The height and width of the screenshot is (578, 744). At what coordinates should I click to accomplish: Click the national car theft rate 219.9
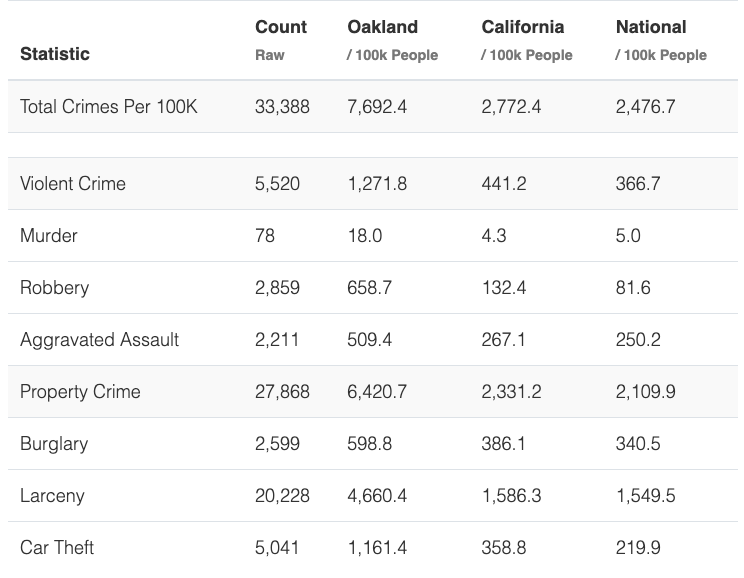pyautogui.click(x=638, y=548)
